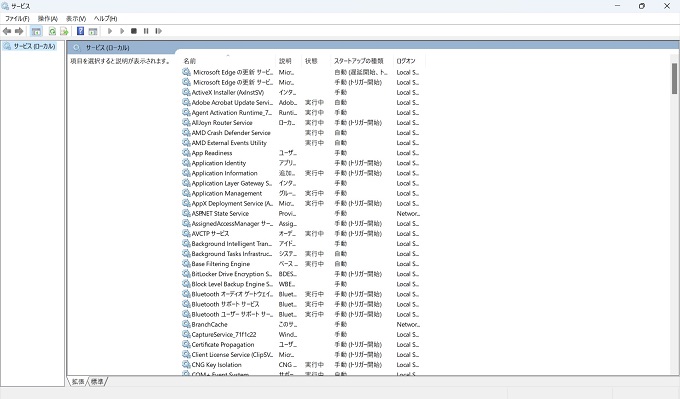Click the gear icon beside AMD Crash Defender Service
The height and width of the screenshot is (399, 680).
(186, 133)
